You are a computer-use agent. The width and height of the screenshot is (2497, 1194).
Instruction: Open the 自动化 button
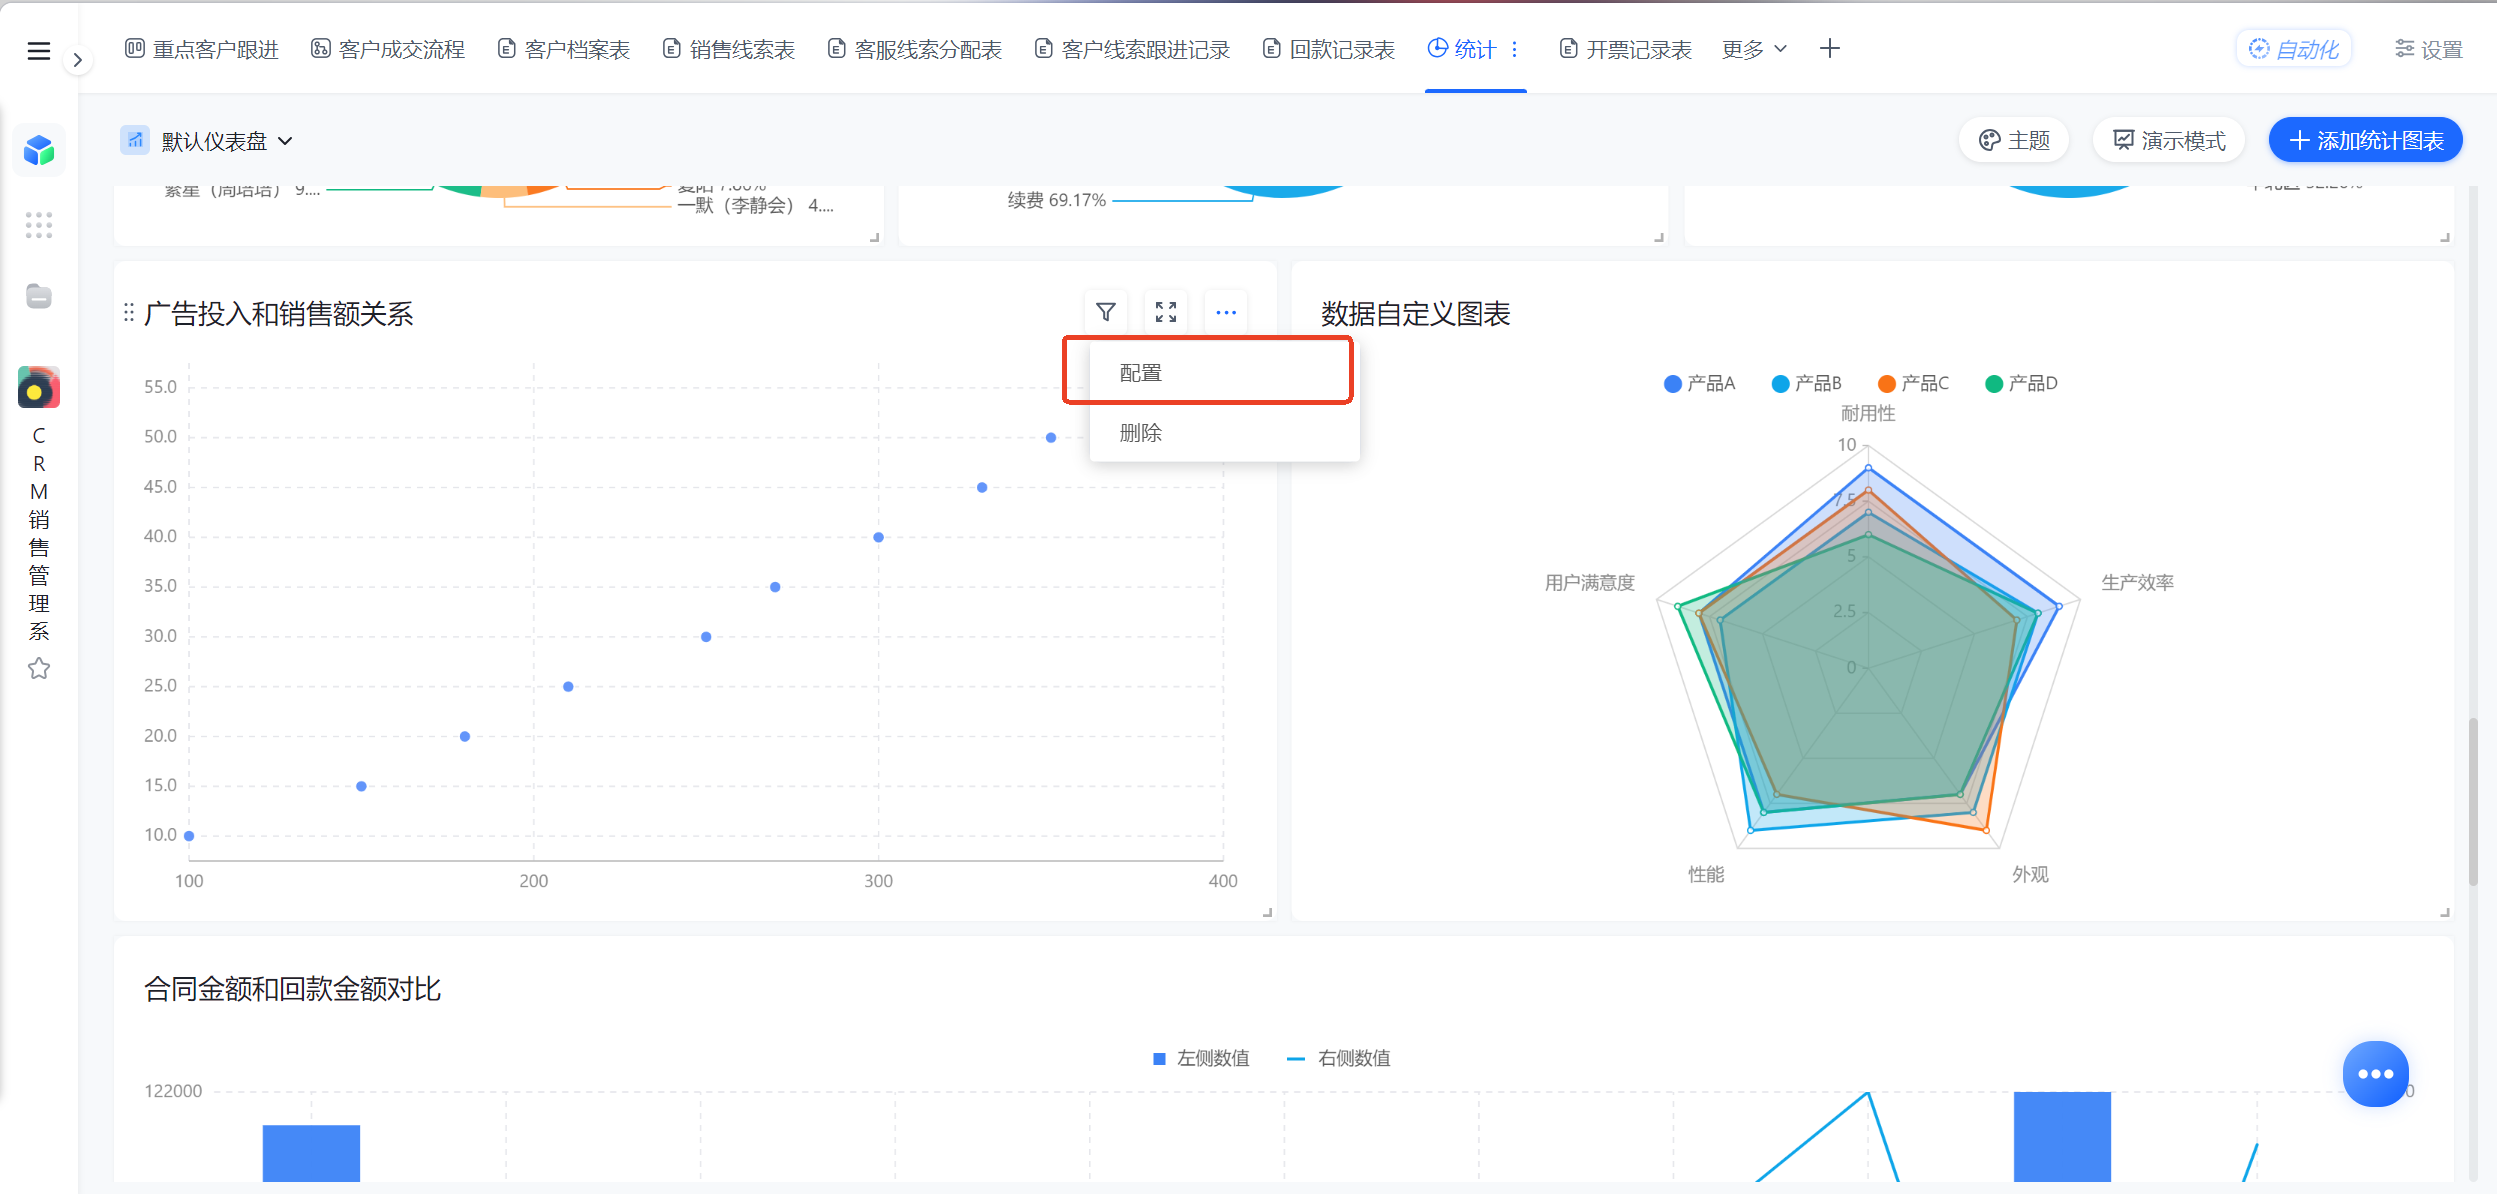pyautogui.click(x=2294, y=49)
